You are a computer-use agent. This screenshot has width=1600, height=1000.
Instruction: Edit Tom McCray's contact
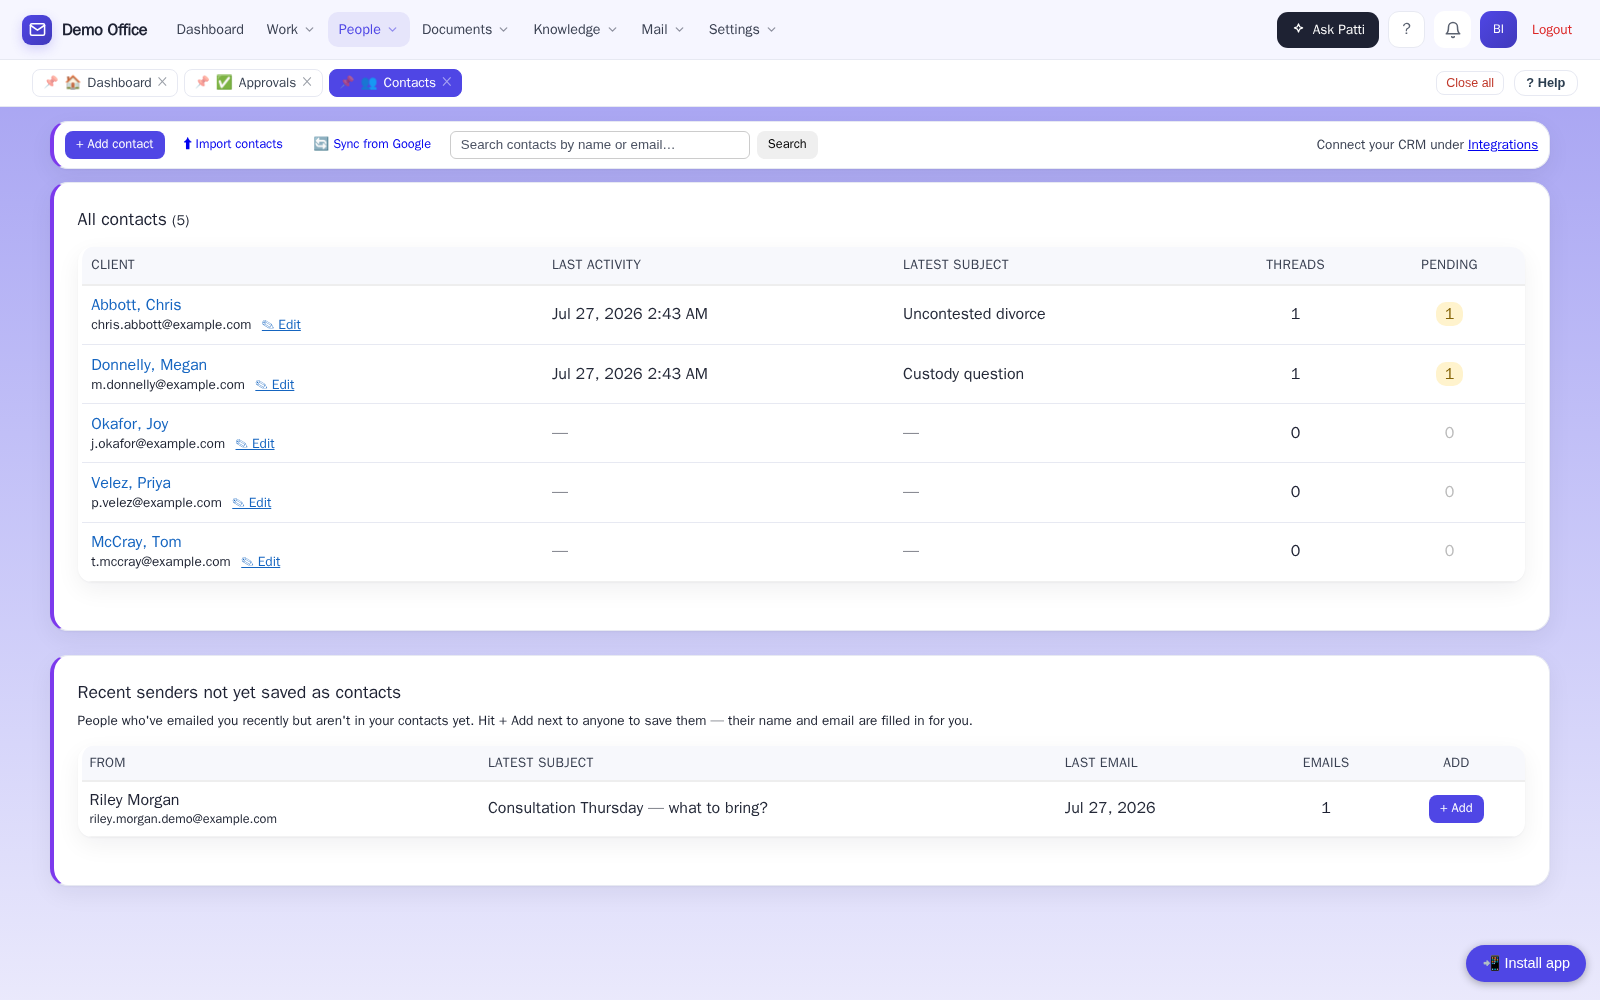coord(261,562)
